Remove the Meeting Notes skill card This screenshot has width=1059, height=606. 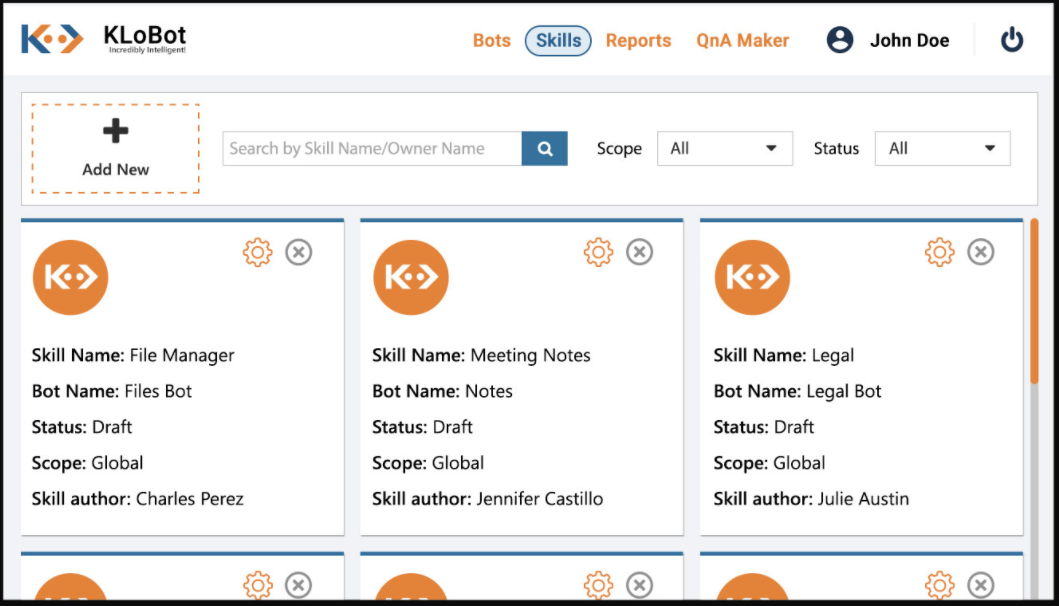coord(639,252)
